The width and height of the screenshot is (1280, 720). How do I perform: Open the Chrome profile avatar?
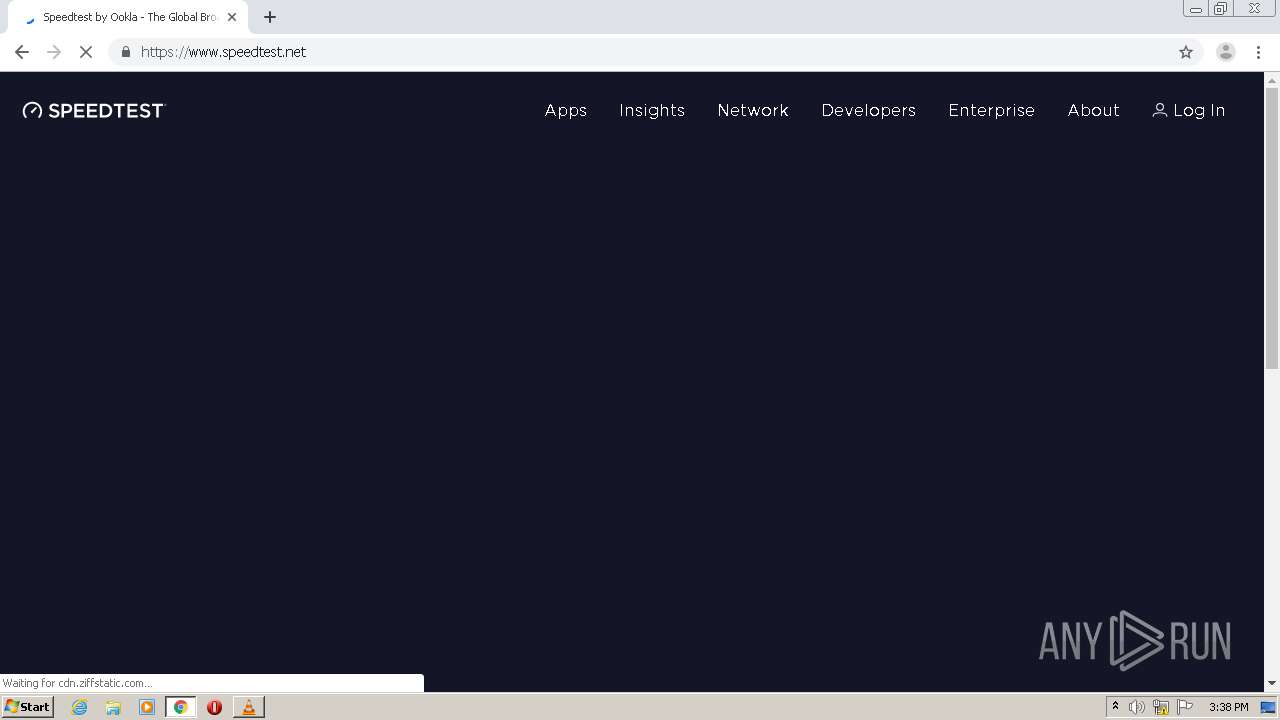tap(1226, 52)
